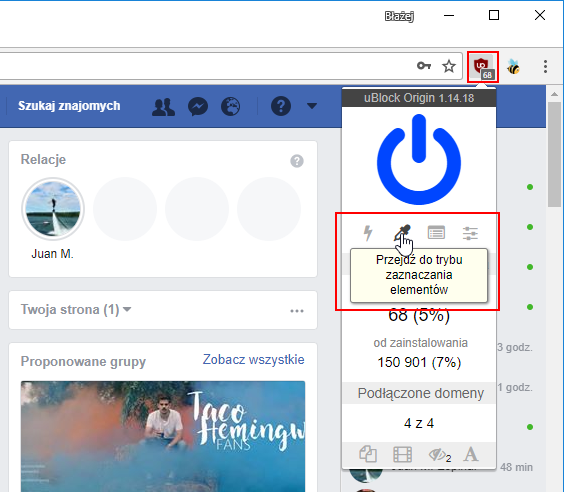
Task: Click Szukaj znajomych link
Action: coord(69,106)
